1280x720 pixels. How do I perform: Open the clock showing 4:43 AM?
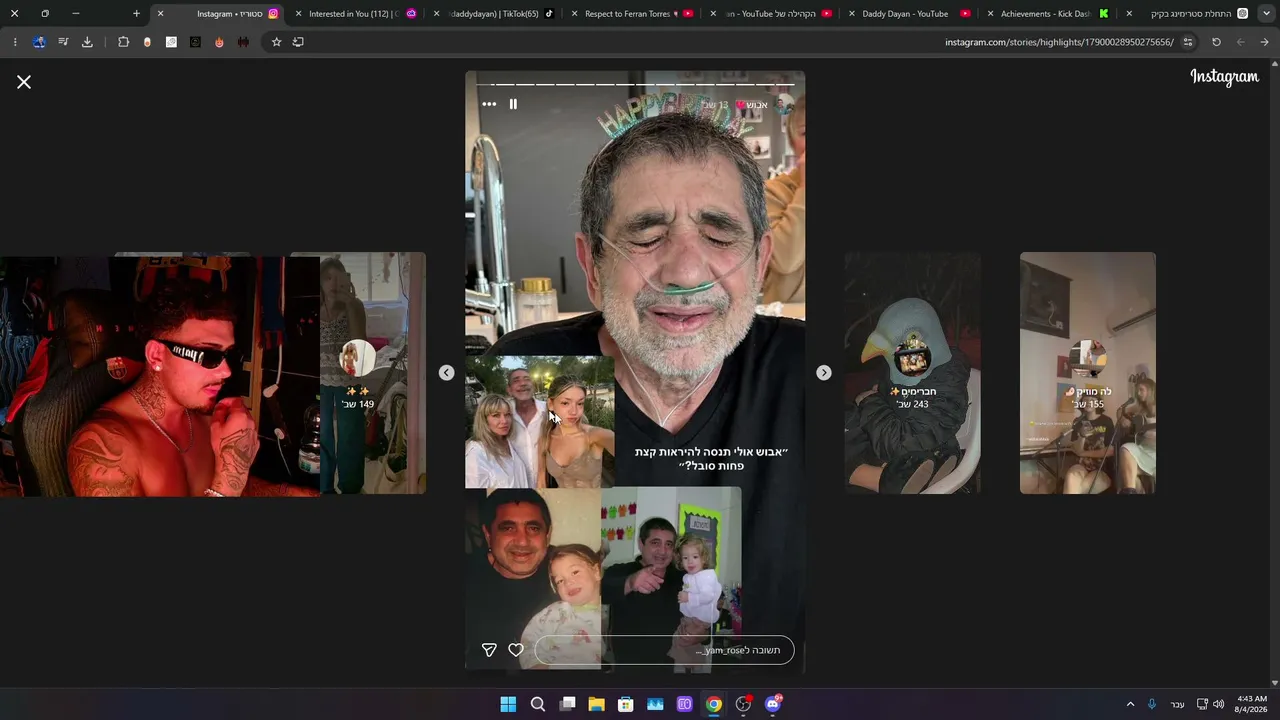(x=1252, y=704)
